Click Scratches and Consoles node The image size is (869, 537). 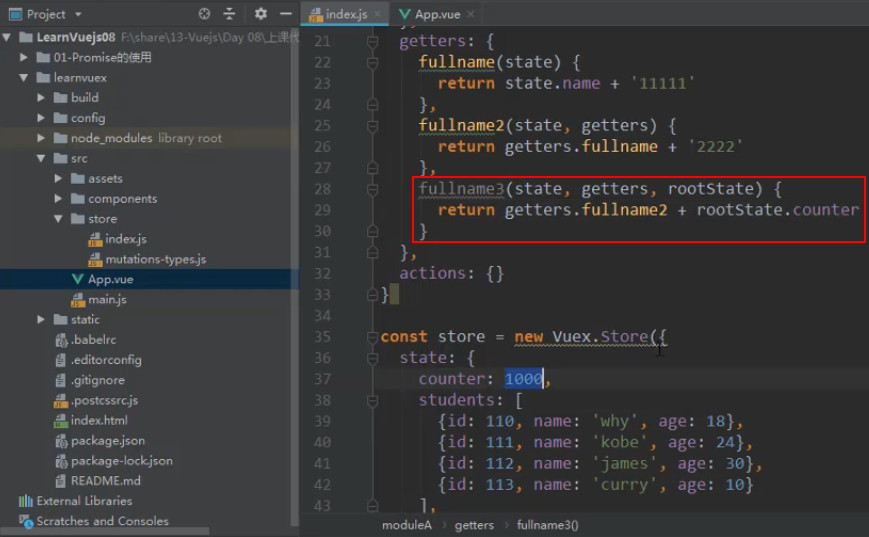click(103, 521)
